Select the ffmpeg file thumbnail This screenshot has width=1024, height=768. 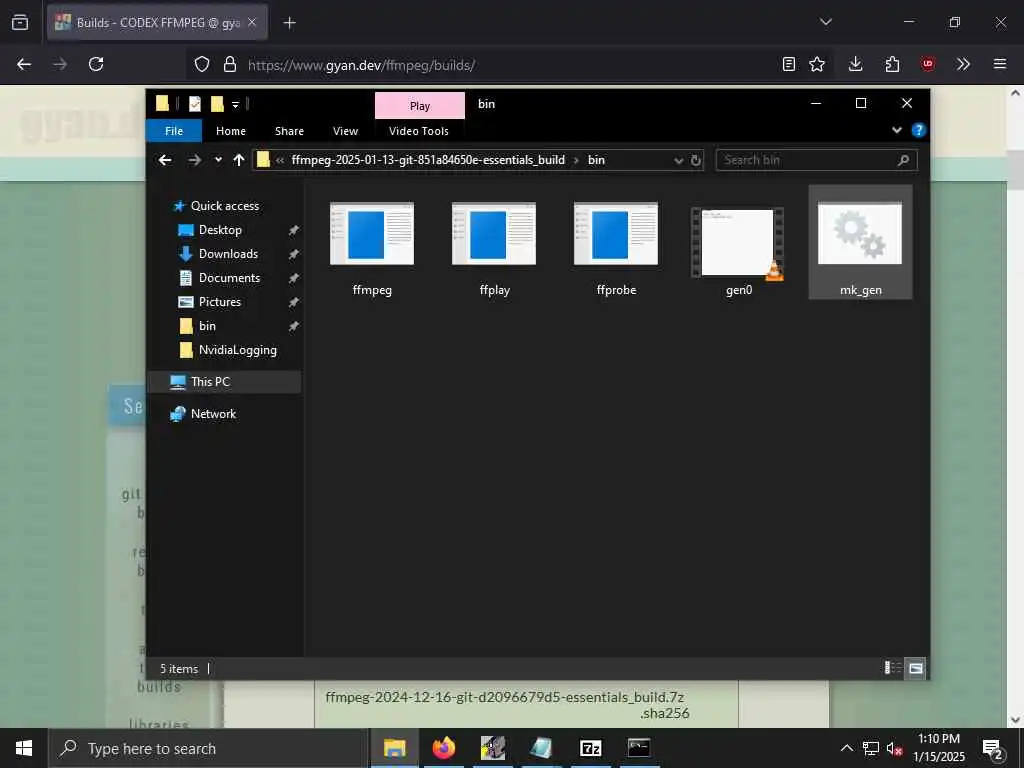[372, 234]
